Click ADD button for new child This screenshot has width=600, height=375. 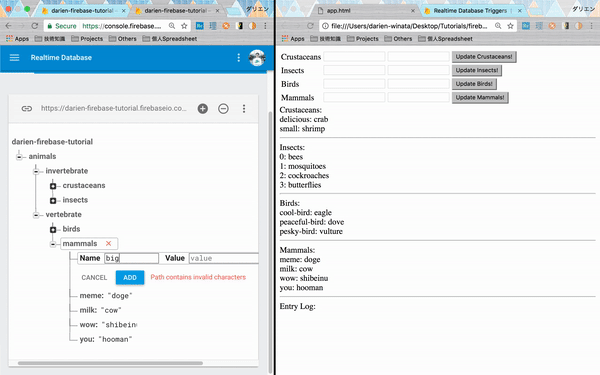130,277
